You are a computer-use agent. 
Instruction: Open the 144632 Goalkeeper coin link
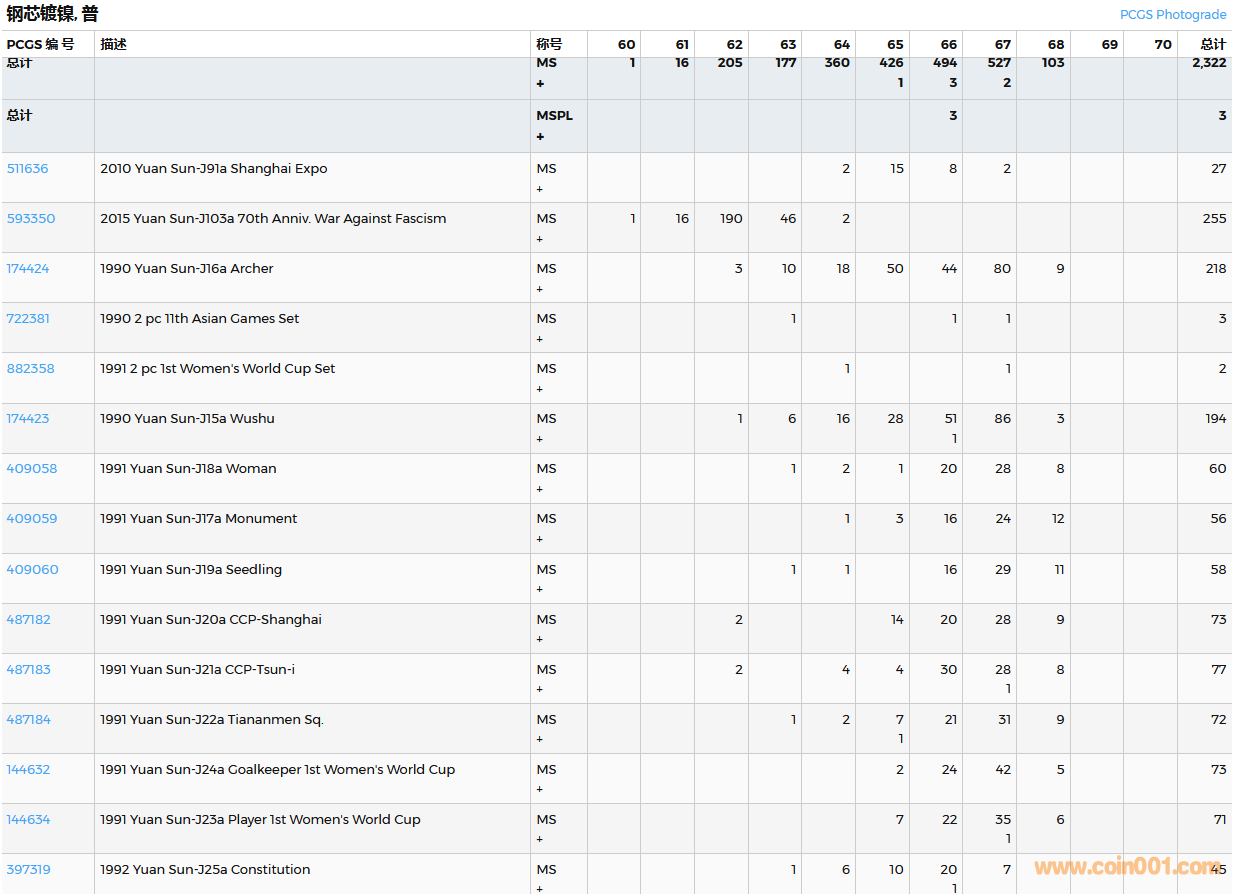click(x=28, y=770)
